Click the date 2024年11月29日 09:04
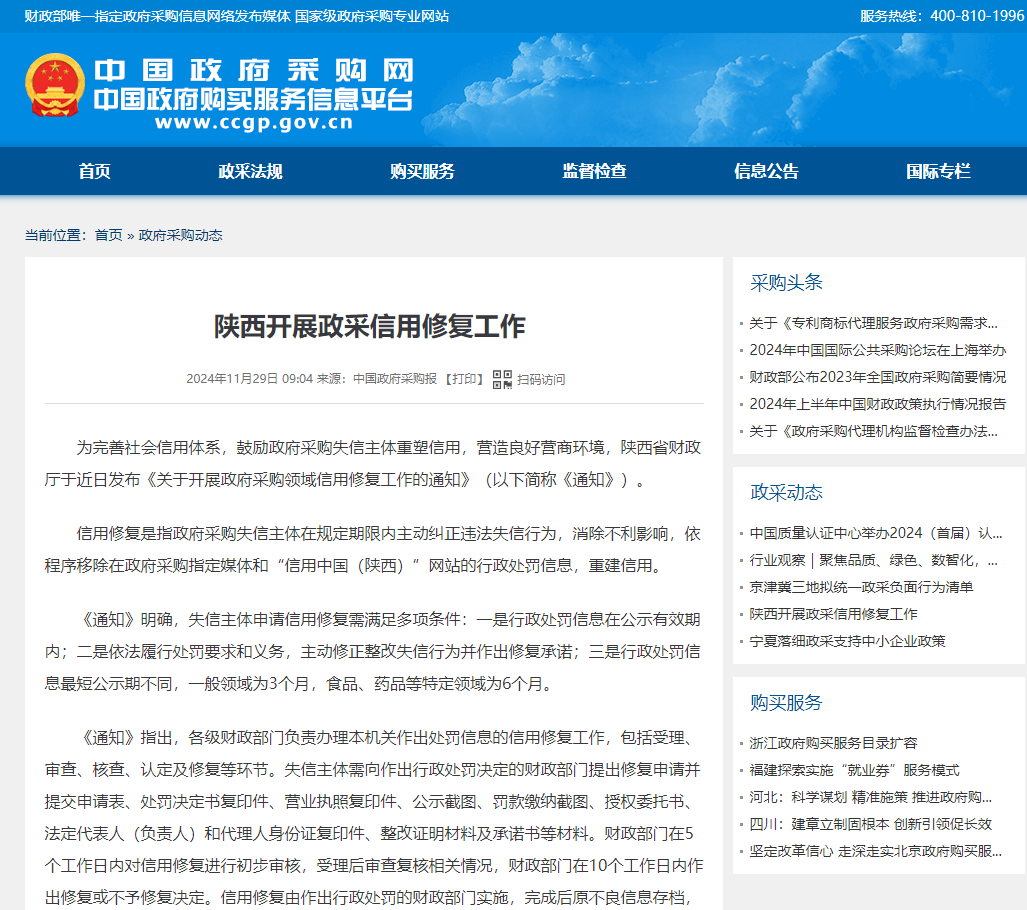Viewport: 1027px width, 910px height. pyautogui.click(x=250, y=379)
